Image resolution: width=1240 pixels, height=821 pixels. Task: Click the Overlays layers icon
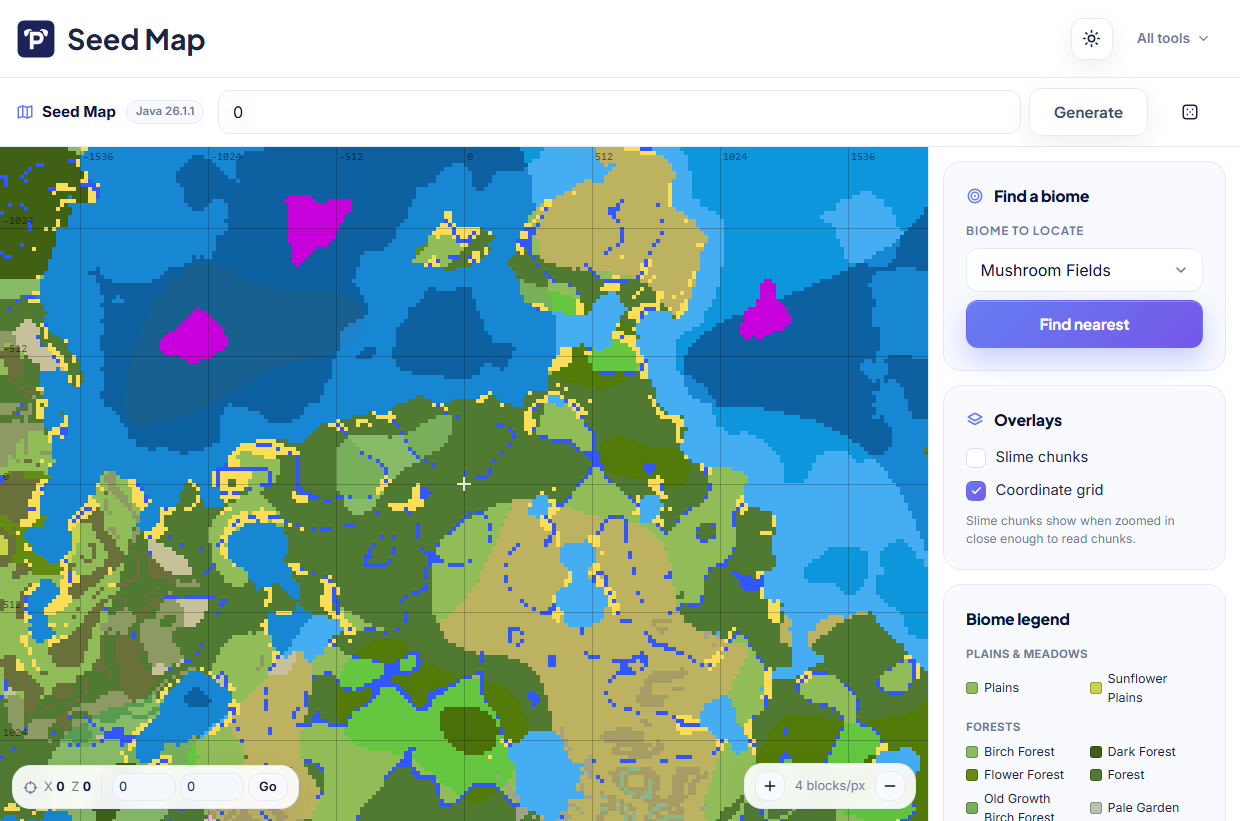(975, 420)
